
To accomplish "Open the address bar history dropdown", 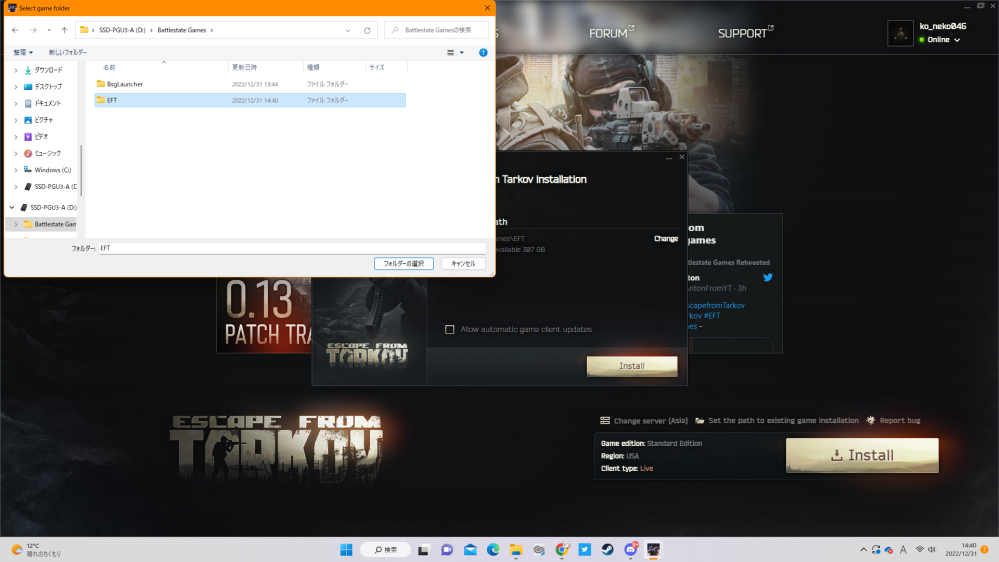I will pyautogui.click(x=349, y=30).
